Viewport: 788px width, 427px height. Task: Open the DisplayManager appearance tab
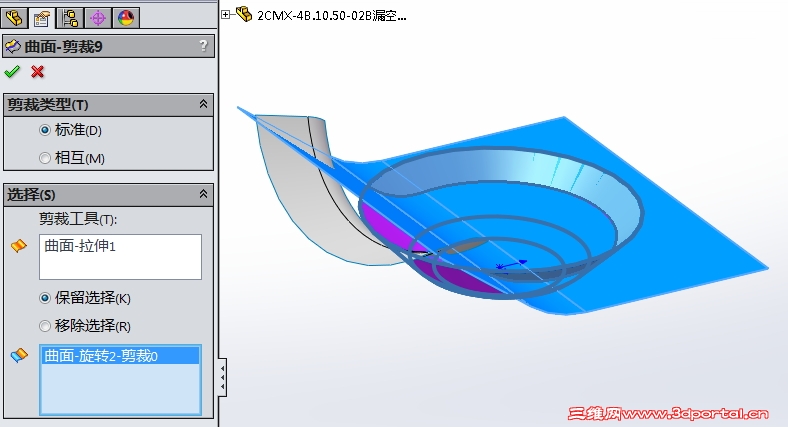(126, 19)
